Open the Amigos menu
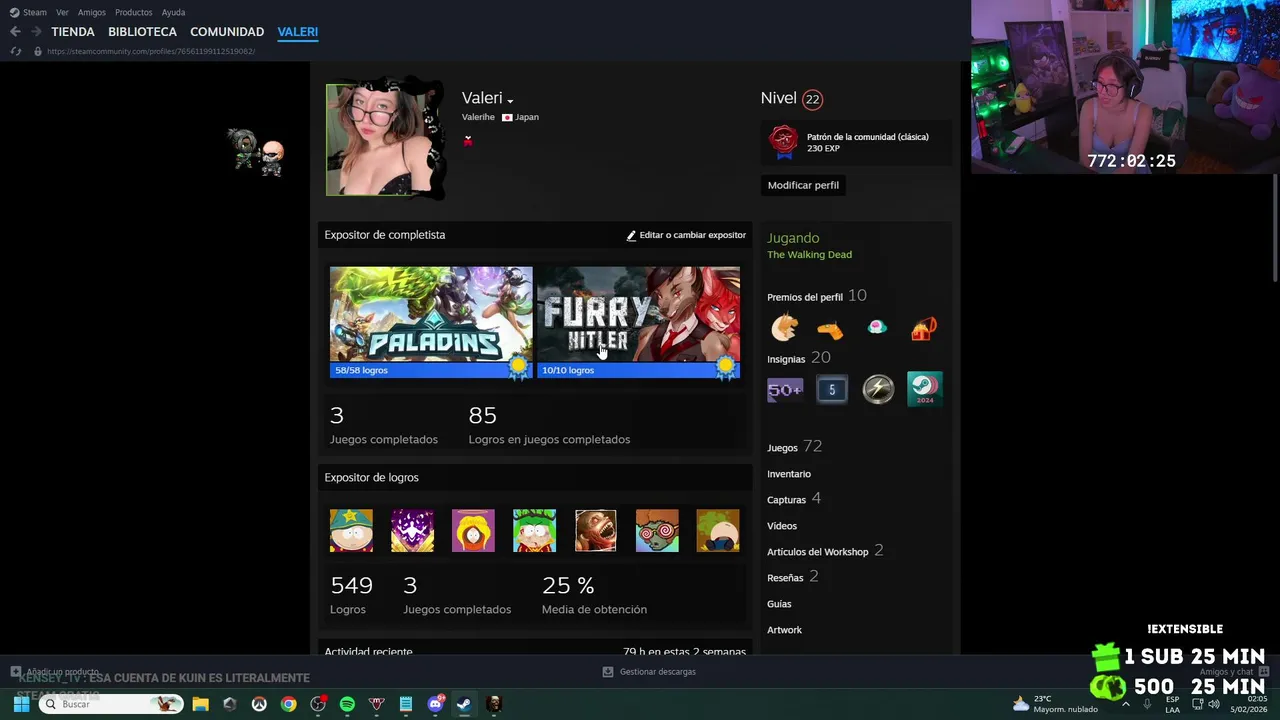 tap(92, 12)
